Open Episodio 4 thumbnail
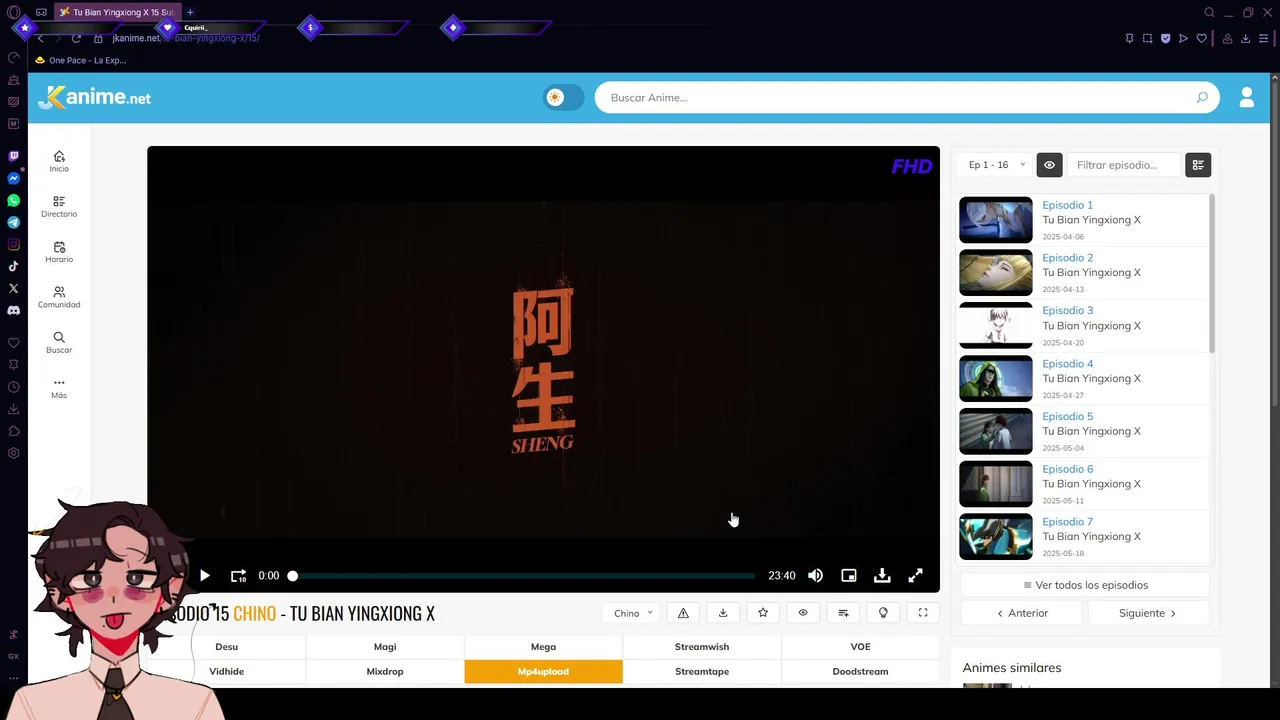The image size is (1280, 720). [x=996, y=379]
